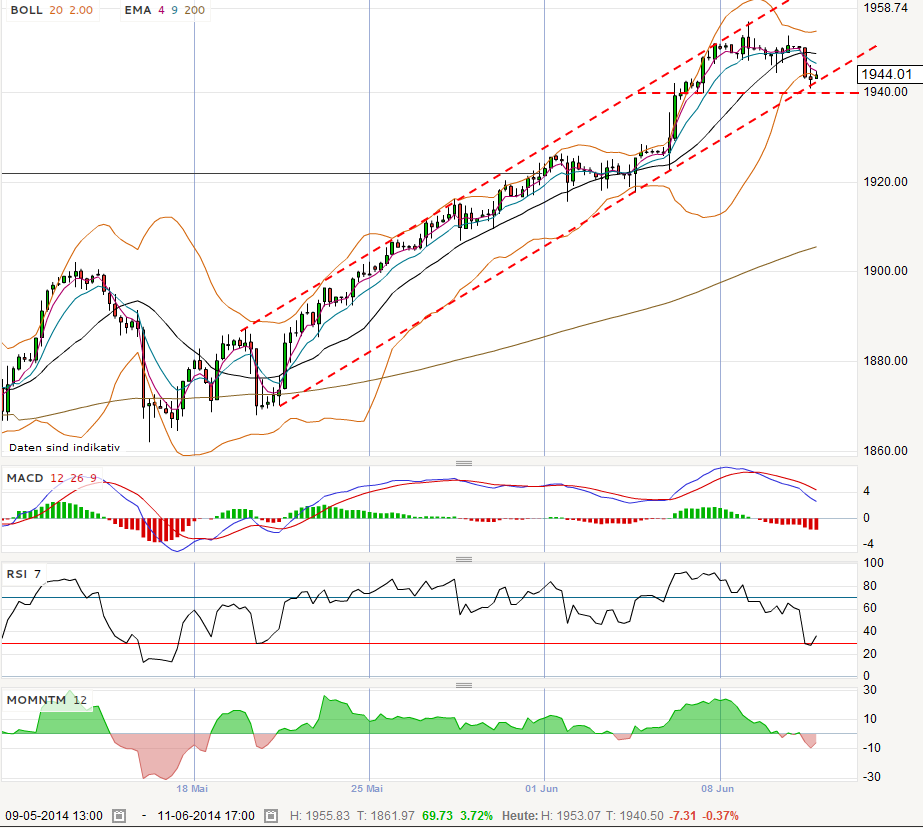The width and height of the screenshot is (923, 828).
Task: Select the MOMNTM 12 indicator label
Action: click(47, 700)
